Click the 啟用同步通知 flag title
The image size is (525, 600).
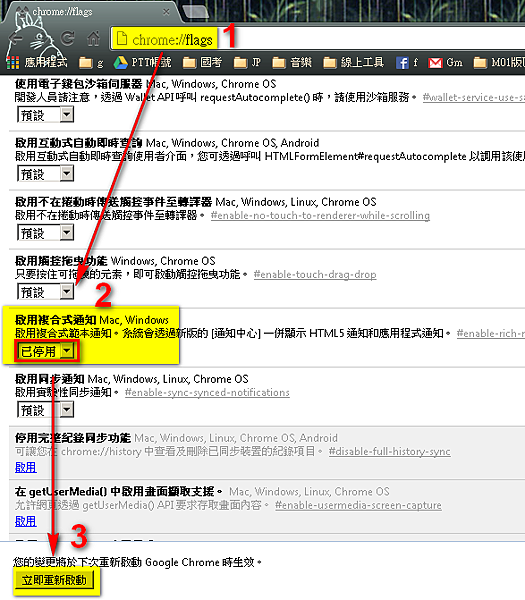(49, 379)
